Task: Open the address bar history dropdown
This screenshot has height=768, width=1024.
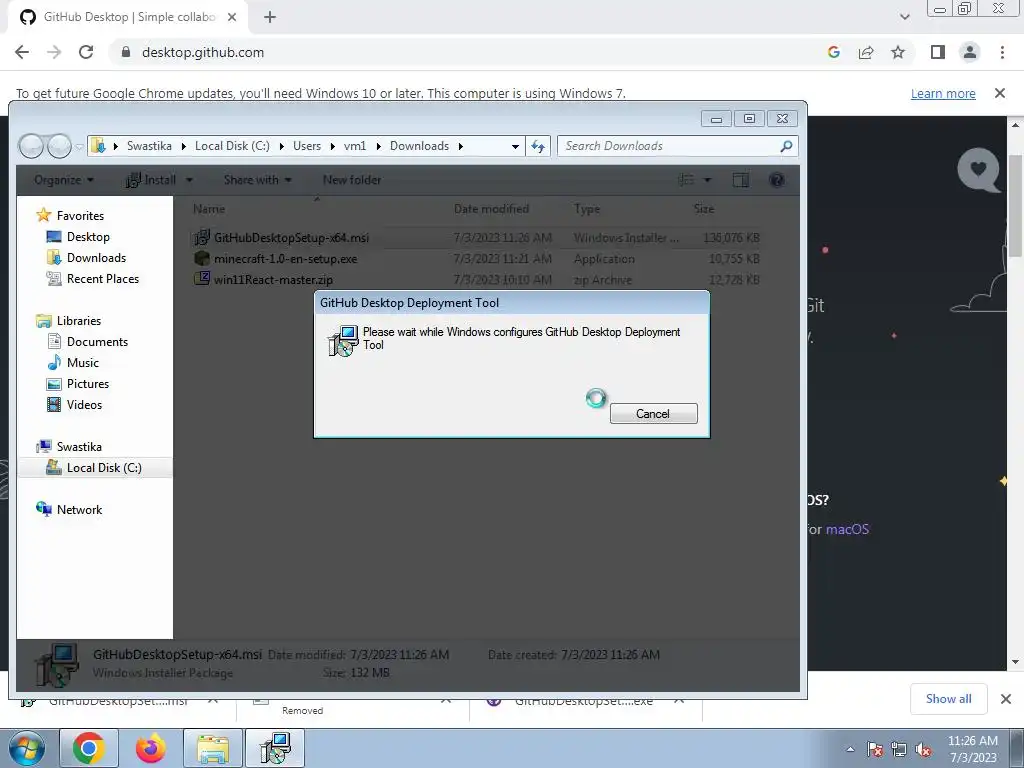Action: 515,146
